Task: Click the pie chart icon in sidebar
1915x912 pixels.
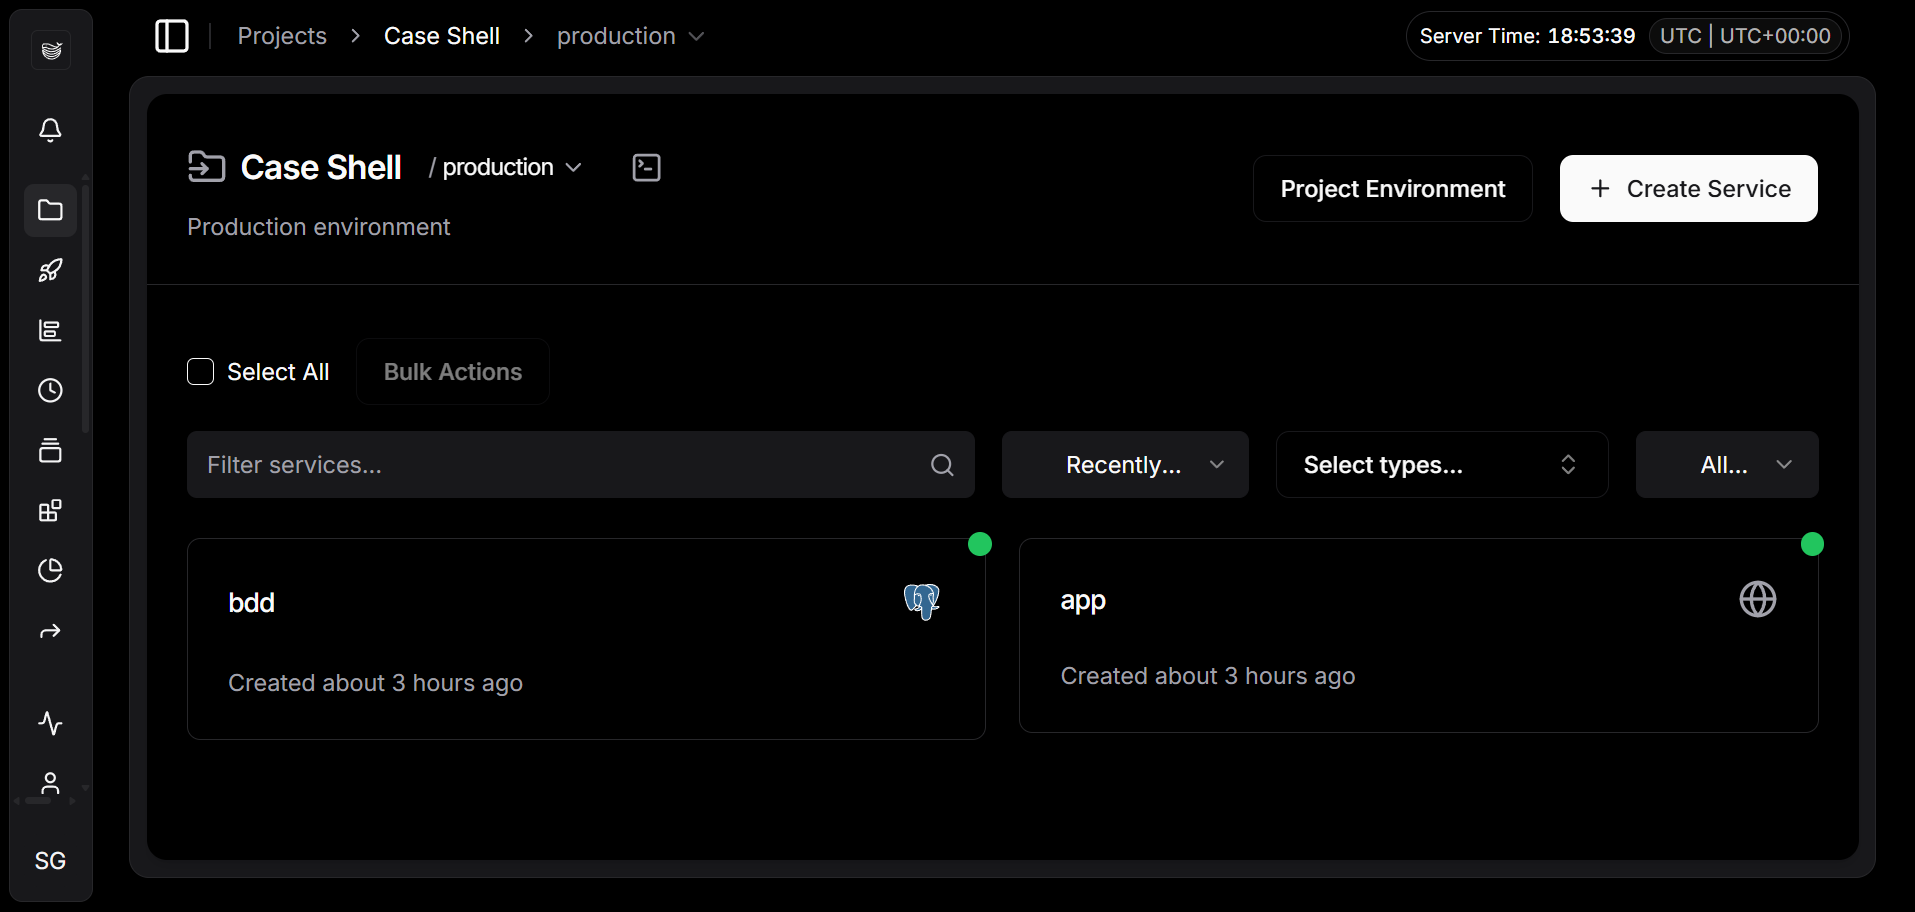Action: tap(50, 570)
